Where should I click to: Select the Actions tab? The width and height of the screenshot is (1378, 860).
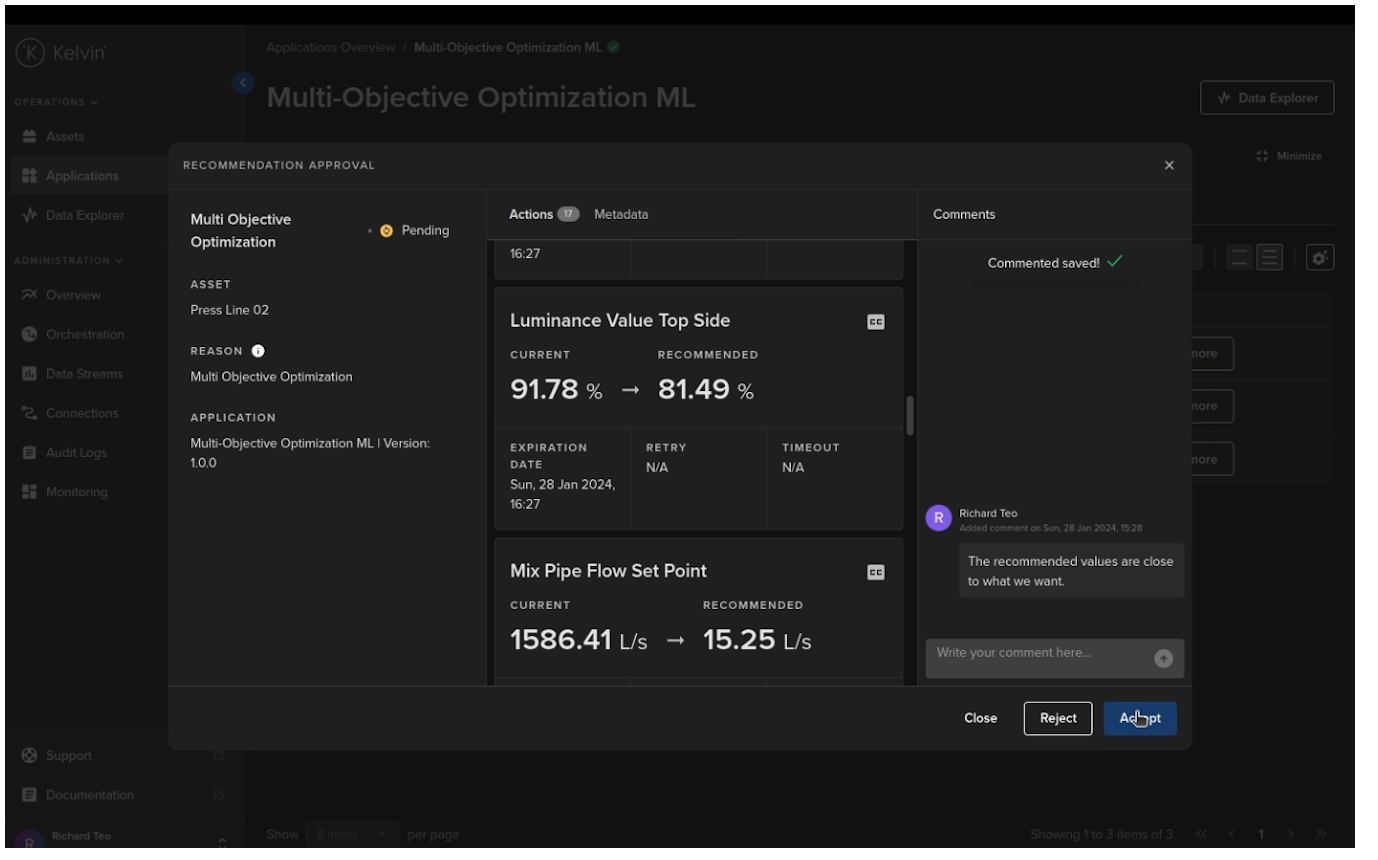pos(531,214)
